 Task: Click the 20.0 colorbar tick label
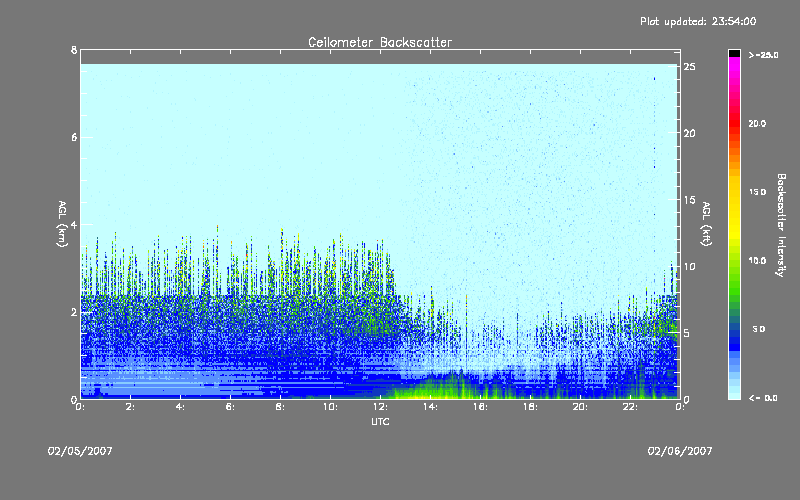pyautogui.click(x=757, y=124)
